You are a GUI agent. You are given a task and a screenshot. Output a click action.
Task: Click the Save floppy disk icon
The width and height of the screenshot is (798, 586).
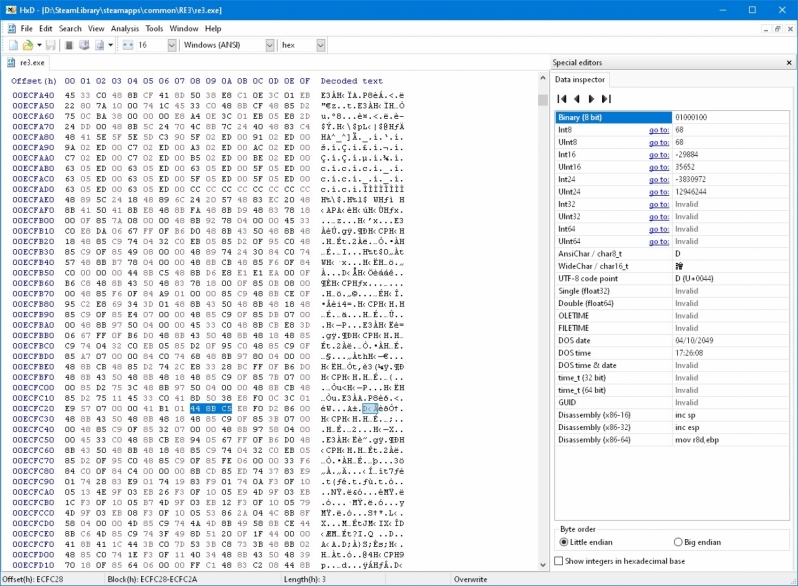point(50,45)
